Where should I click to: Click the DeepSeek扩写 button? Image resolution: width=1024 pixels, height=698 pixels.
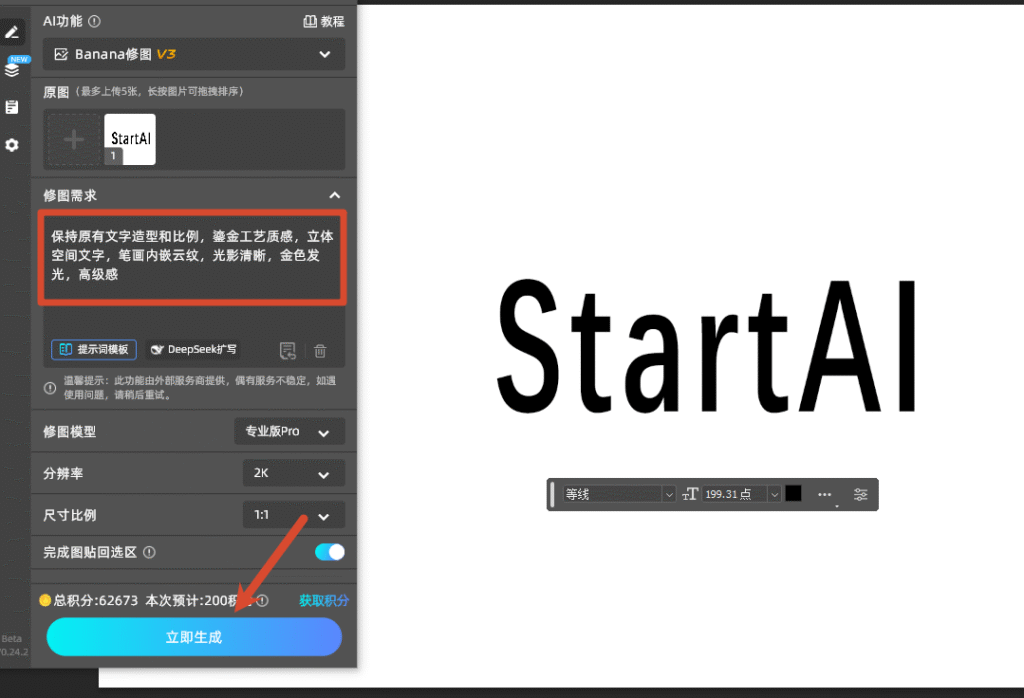[x=194, y=349]
